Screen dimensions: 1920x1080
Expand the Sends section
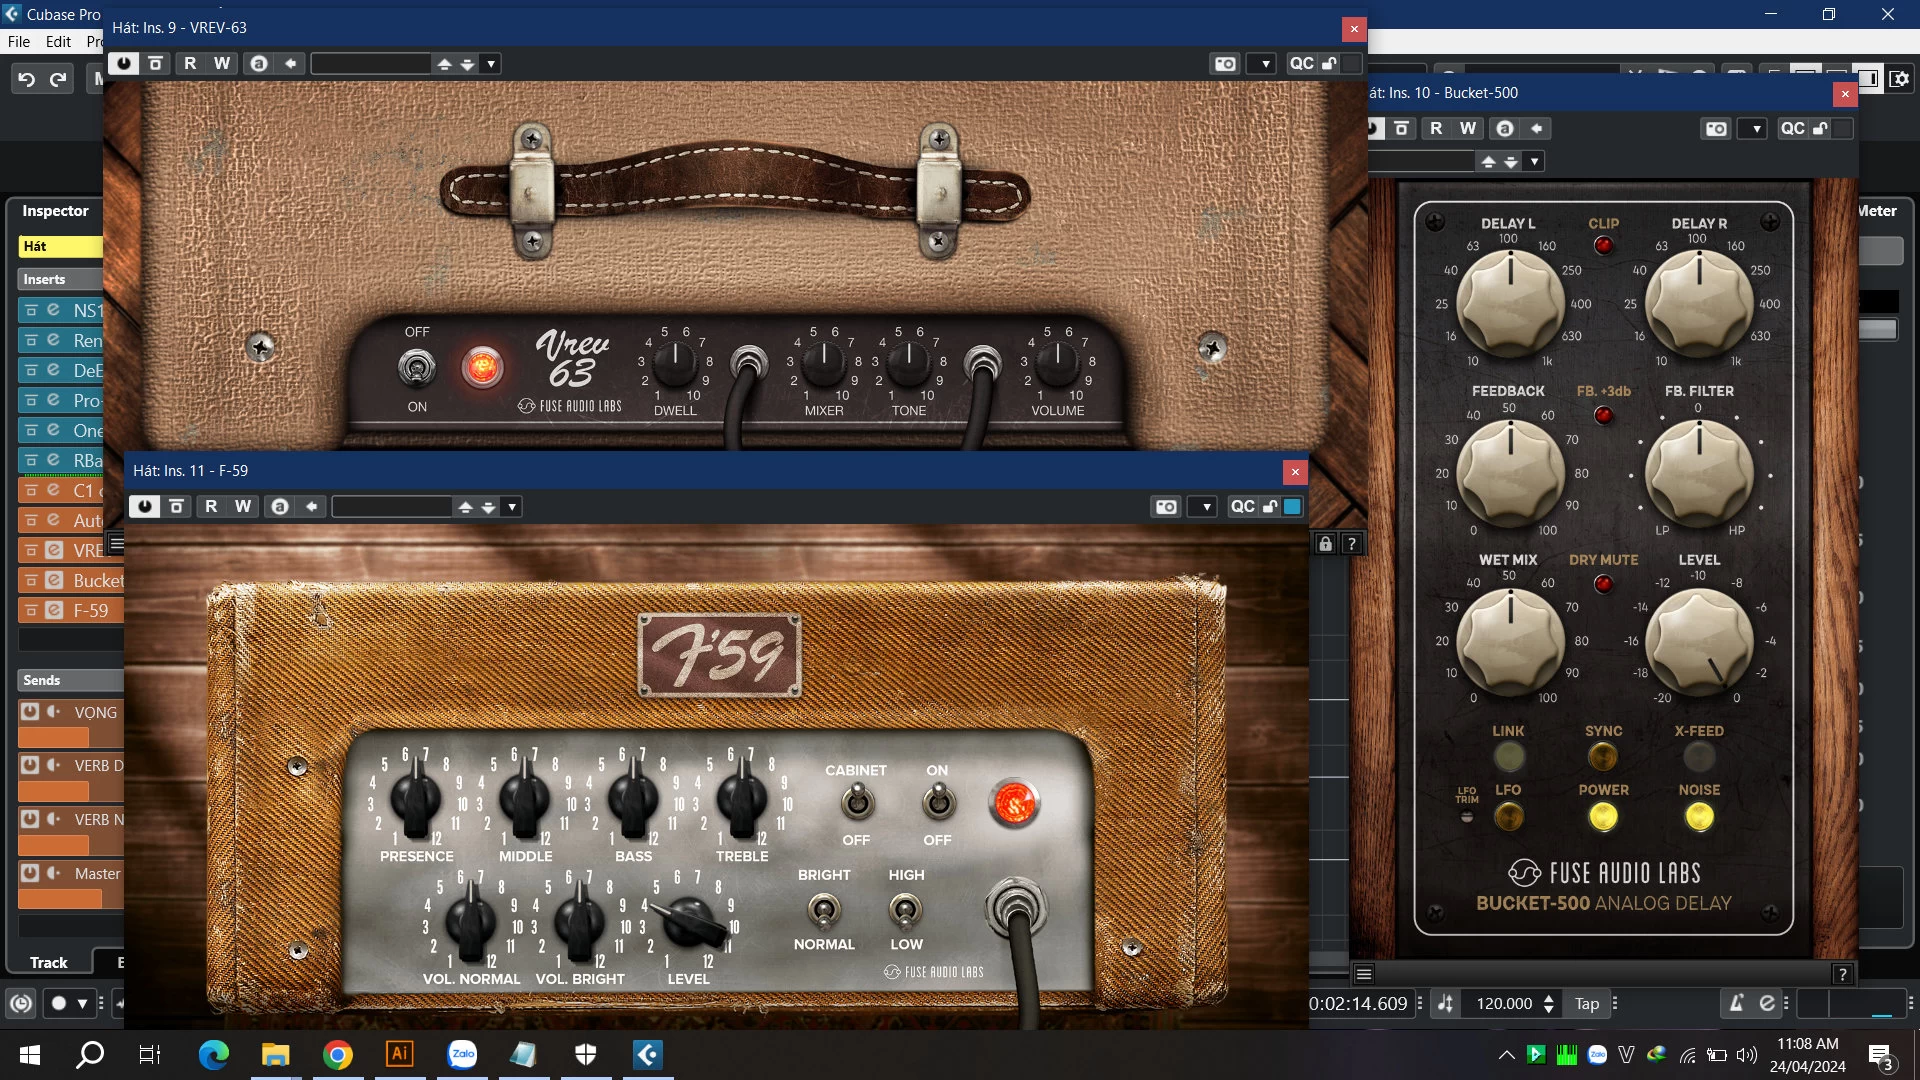point(68,680)
